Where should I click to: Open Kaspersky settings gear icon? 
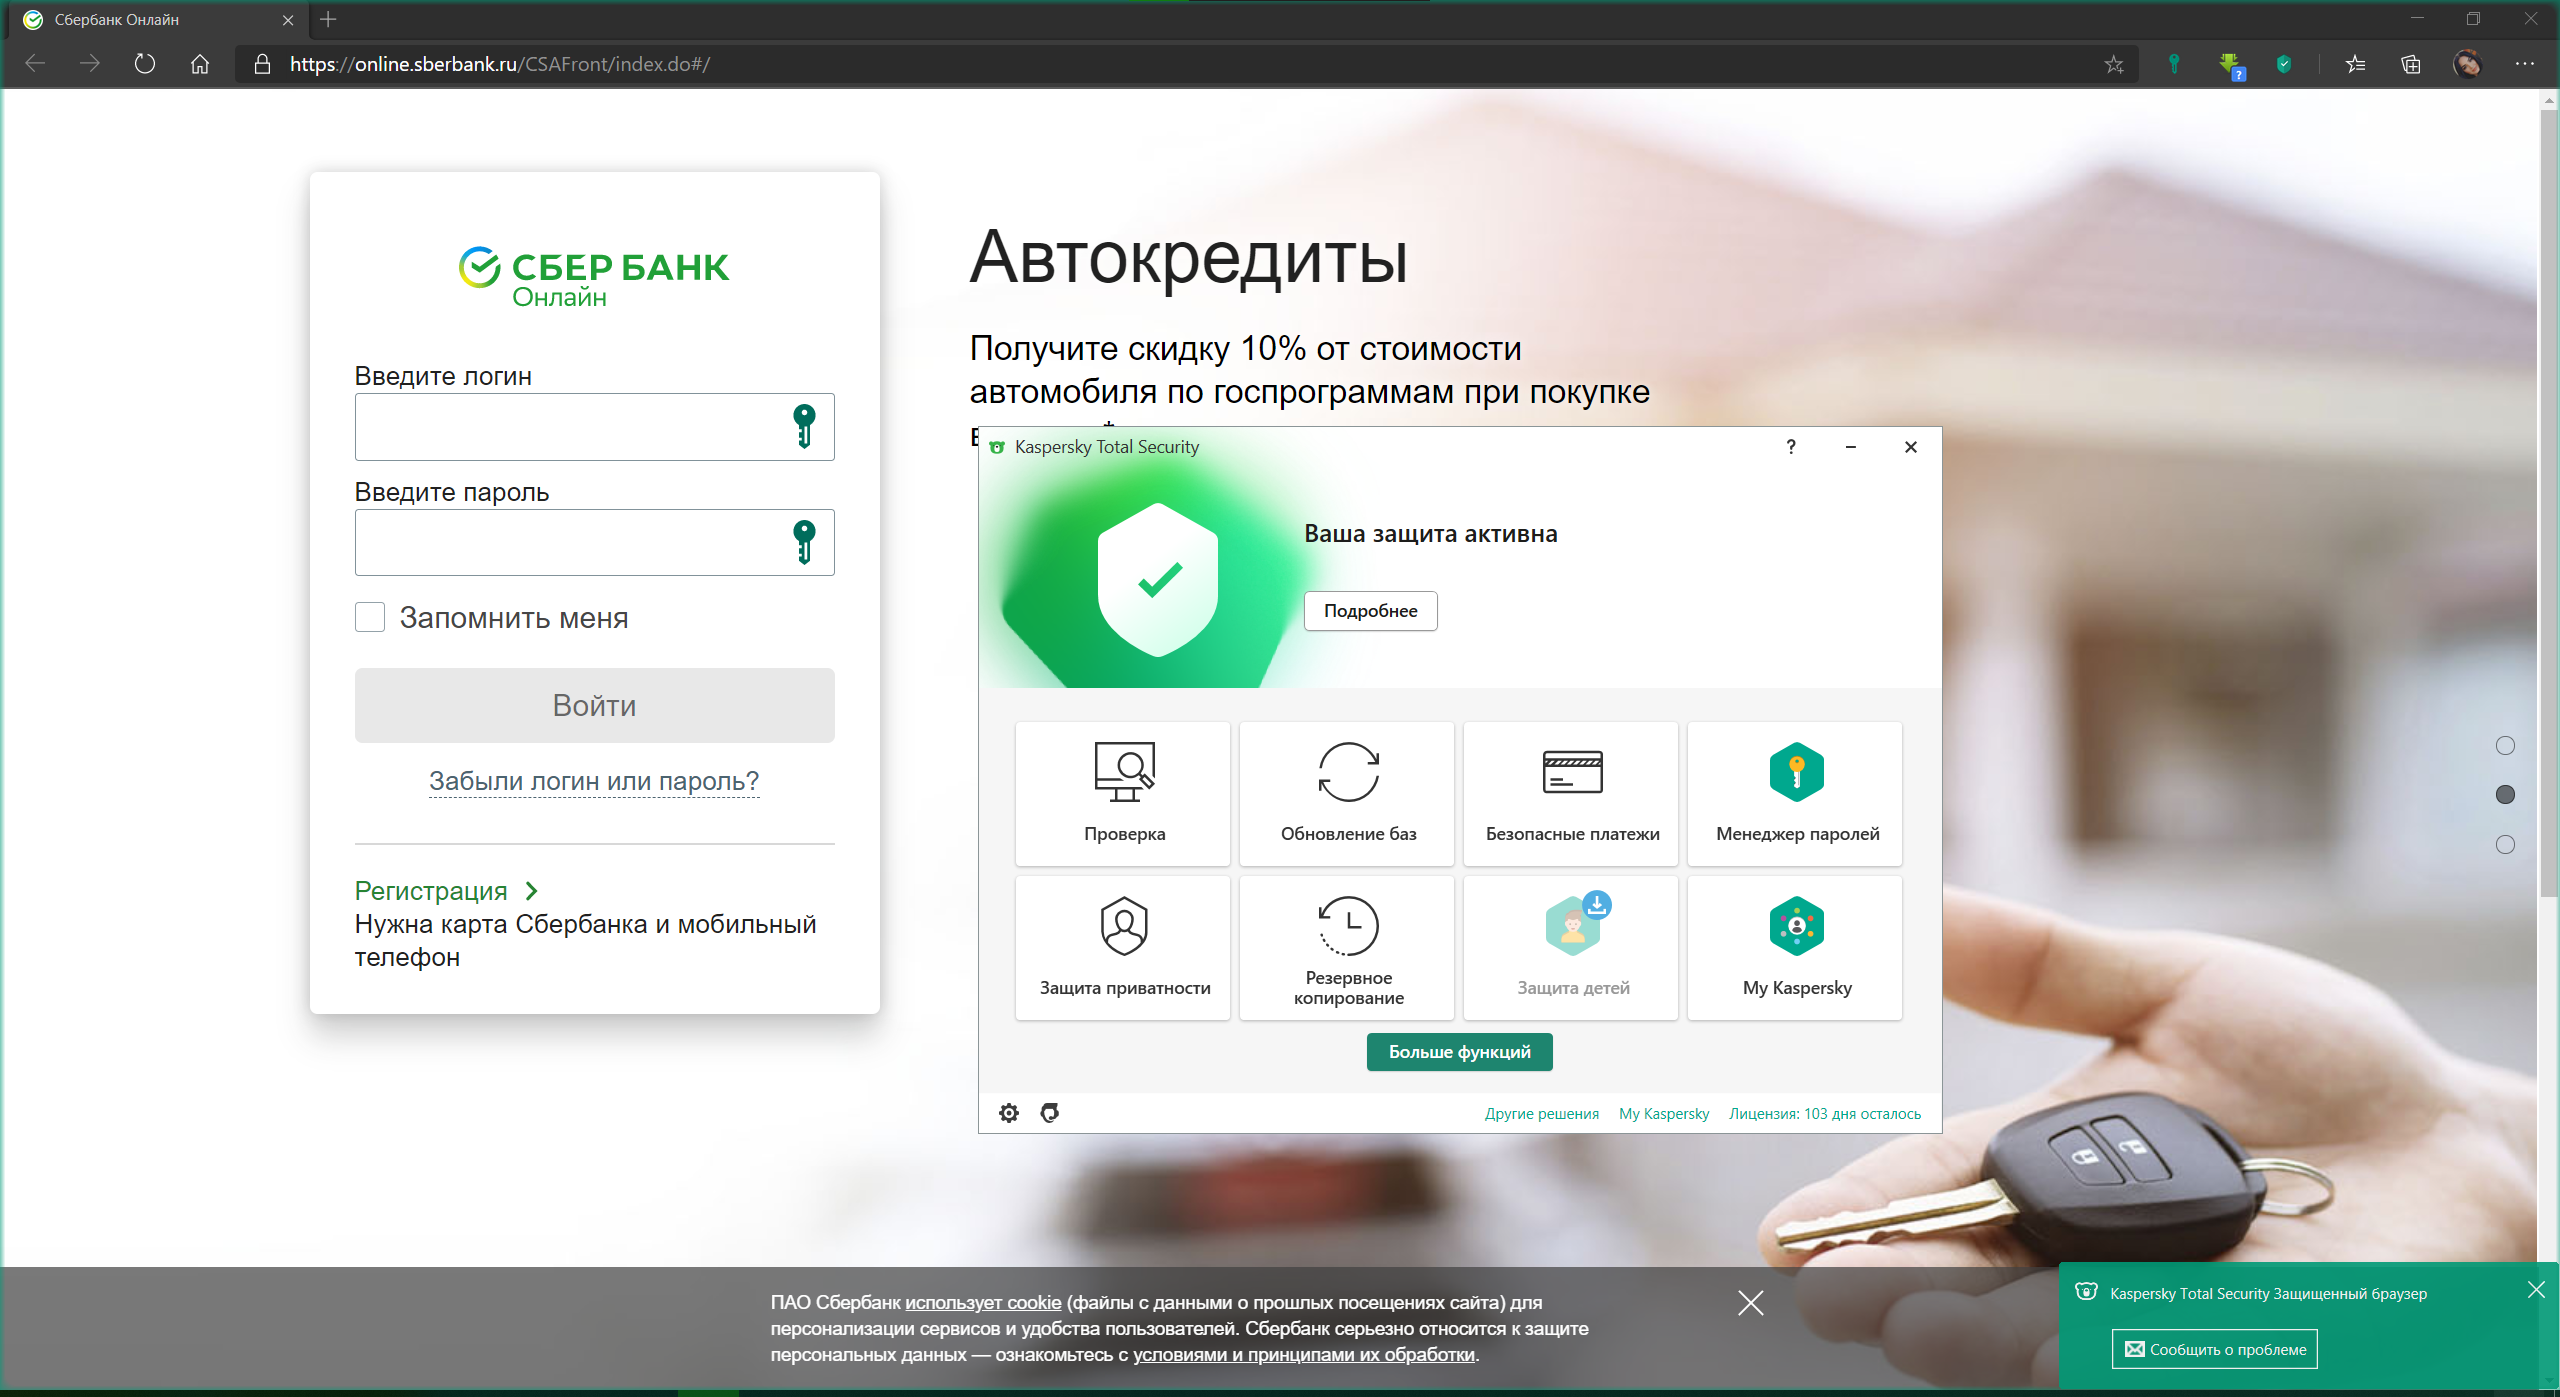[1009, 1113]
